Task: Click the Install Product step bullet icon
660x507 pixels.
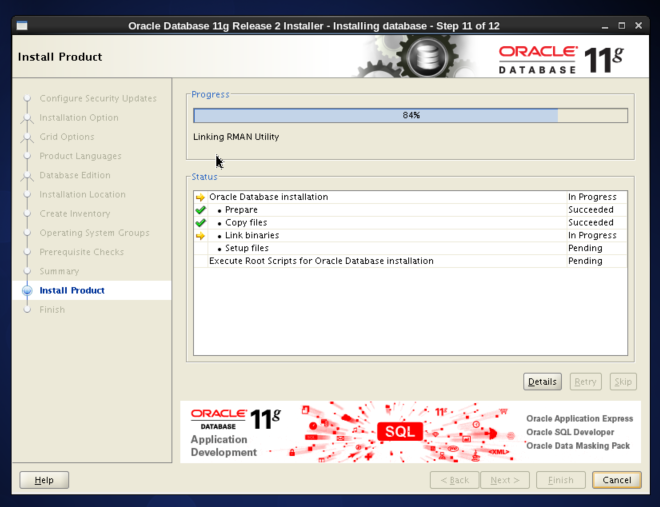Action: pos(27,291)
